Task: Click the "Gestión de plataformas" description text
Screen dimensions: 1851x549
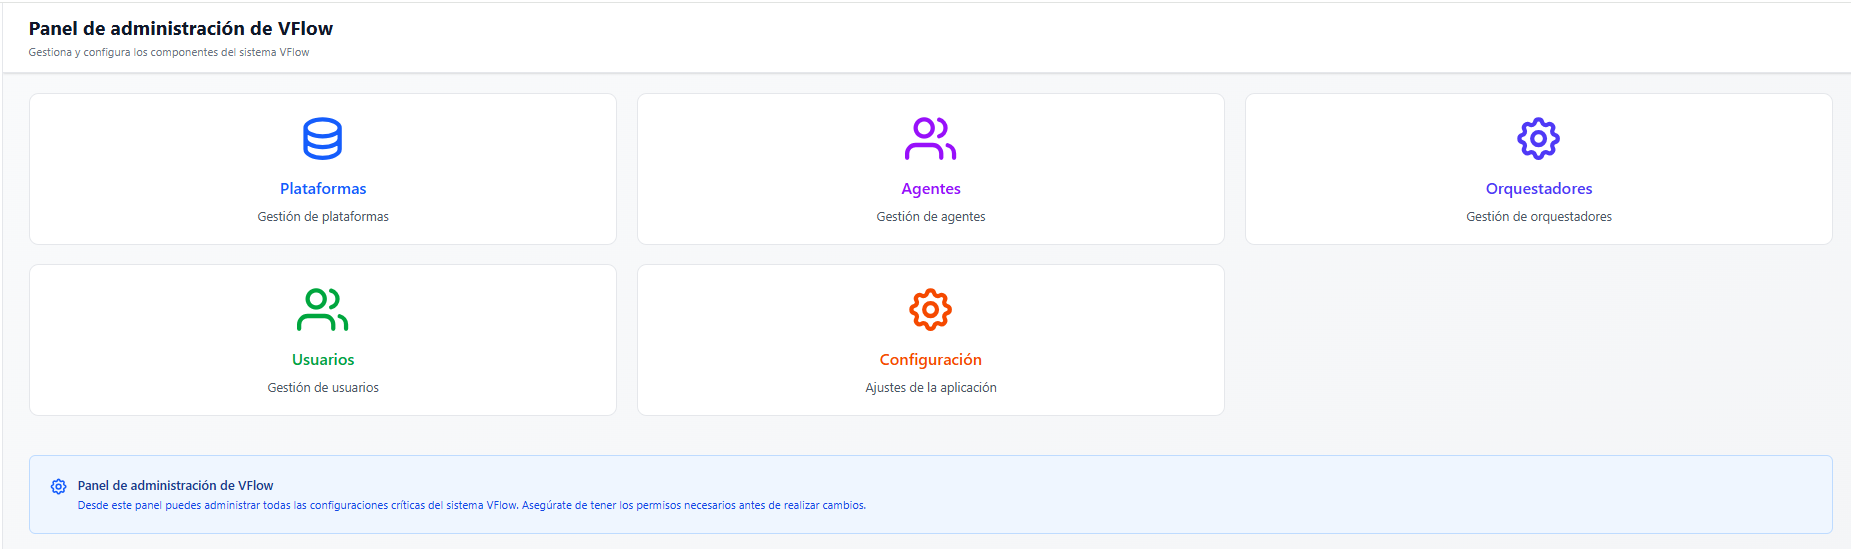Action: point(323,217)
